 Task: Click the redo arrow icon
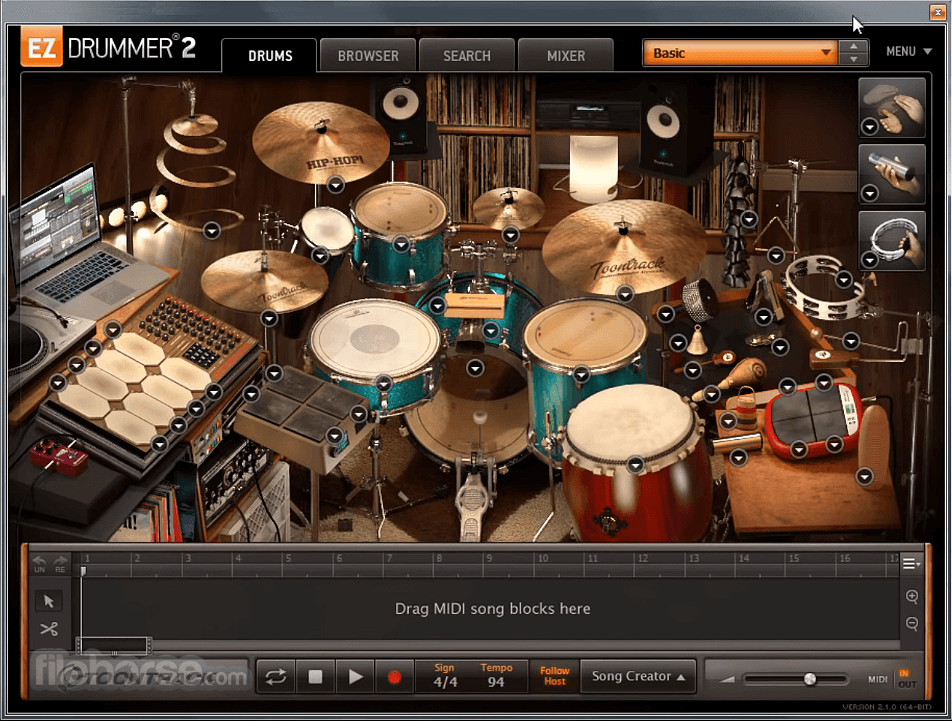pos(60,563)
